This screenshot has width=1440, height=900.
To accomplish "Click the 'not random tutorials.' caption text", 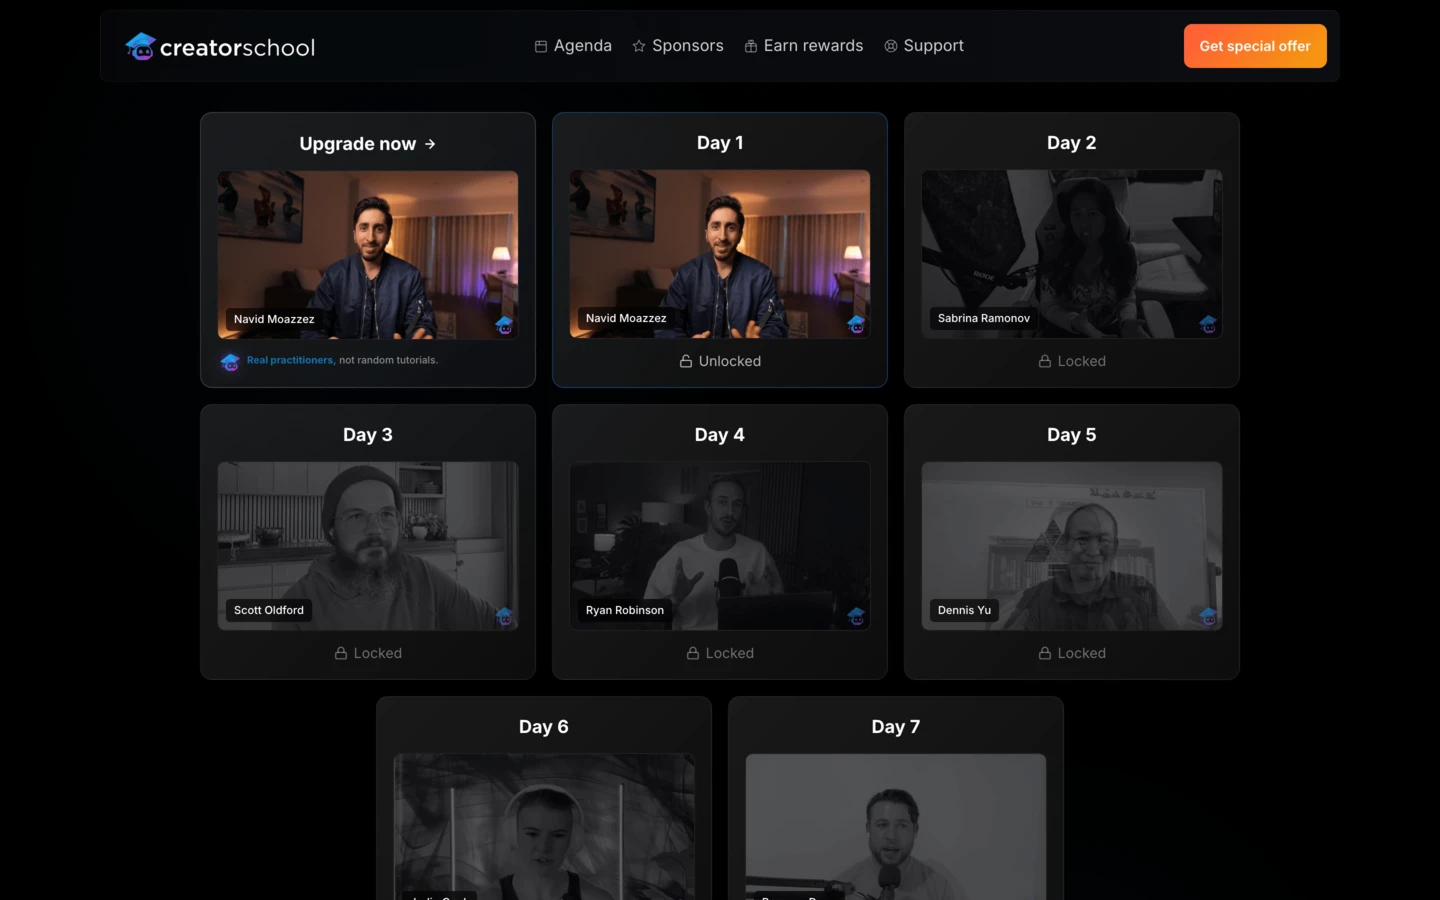I will tap(389, 360).
